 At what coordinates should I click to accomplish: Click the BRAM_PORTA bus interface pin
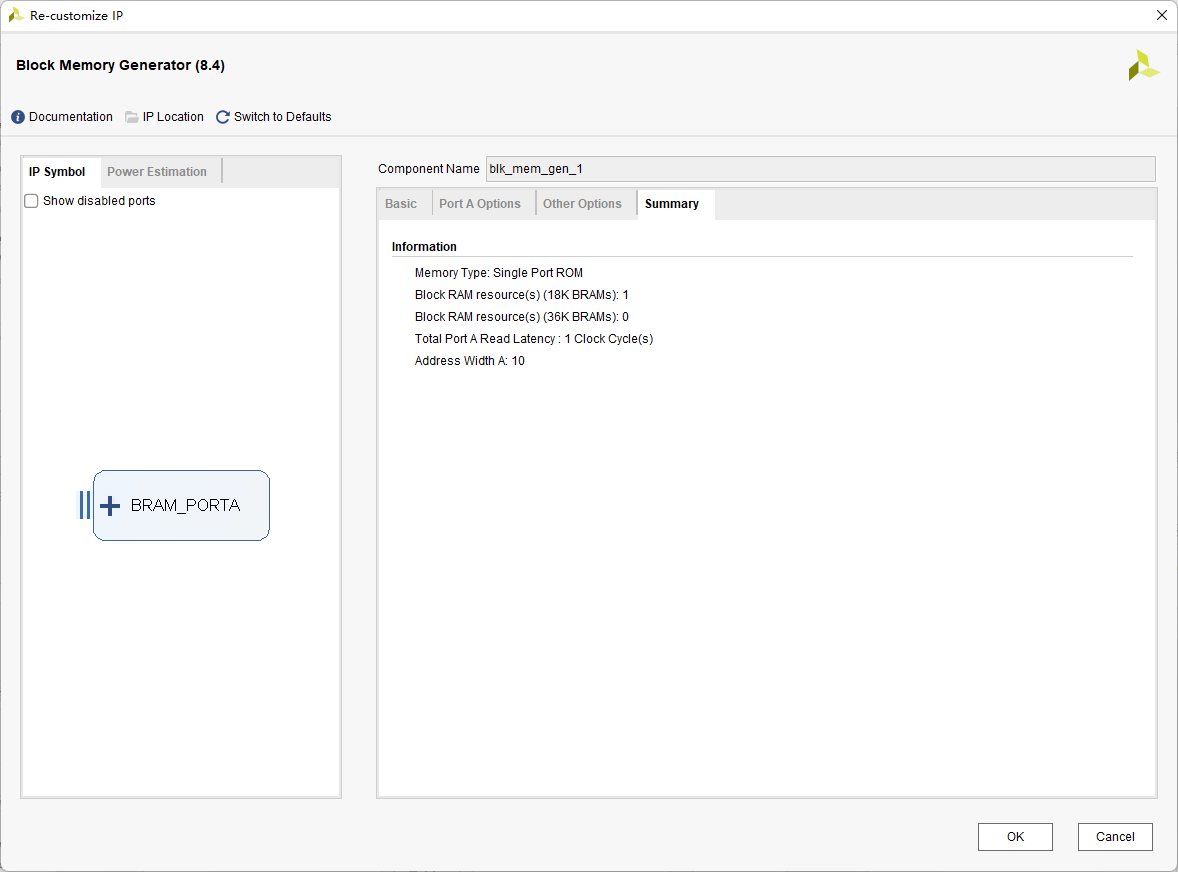85,505
